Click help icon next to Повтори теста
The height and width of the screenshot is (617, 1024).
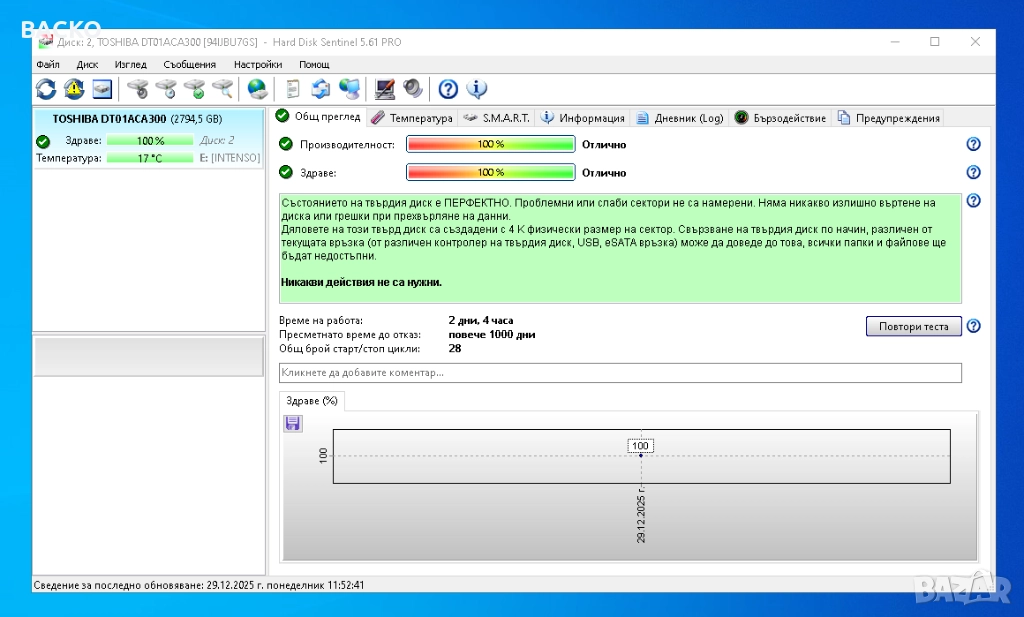tap(973, 326)
